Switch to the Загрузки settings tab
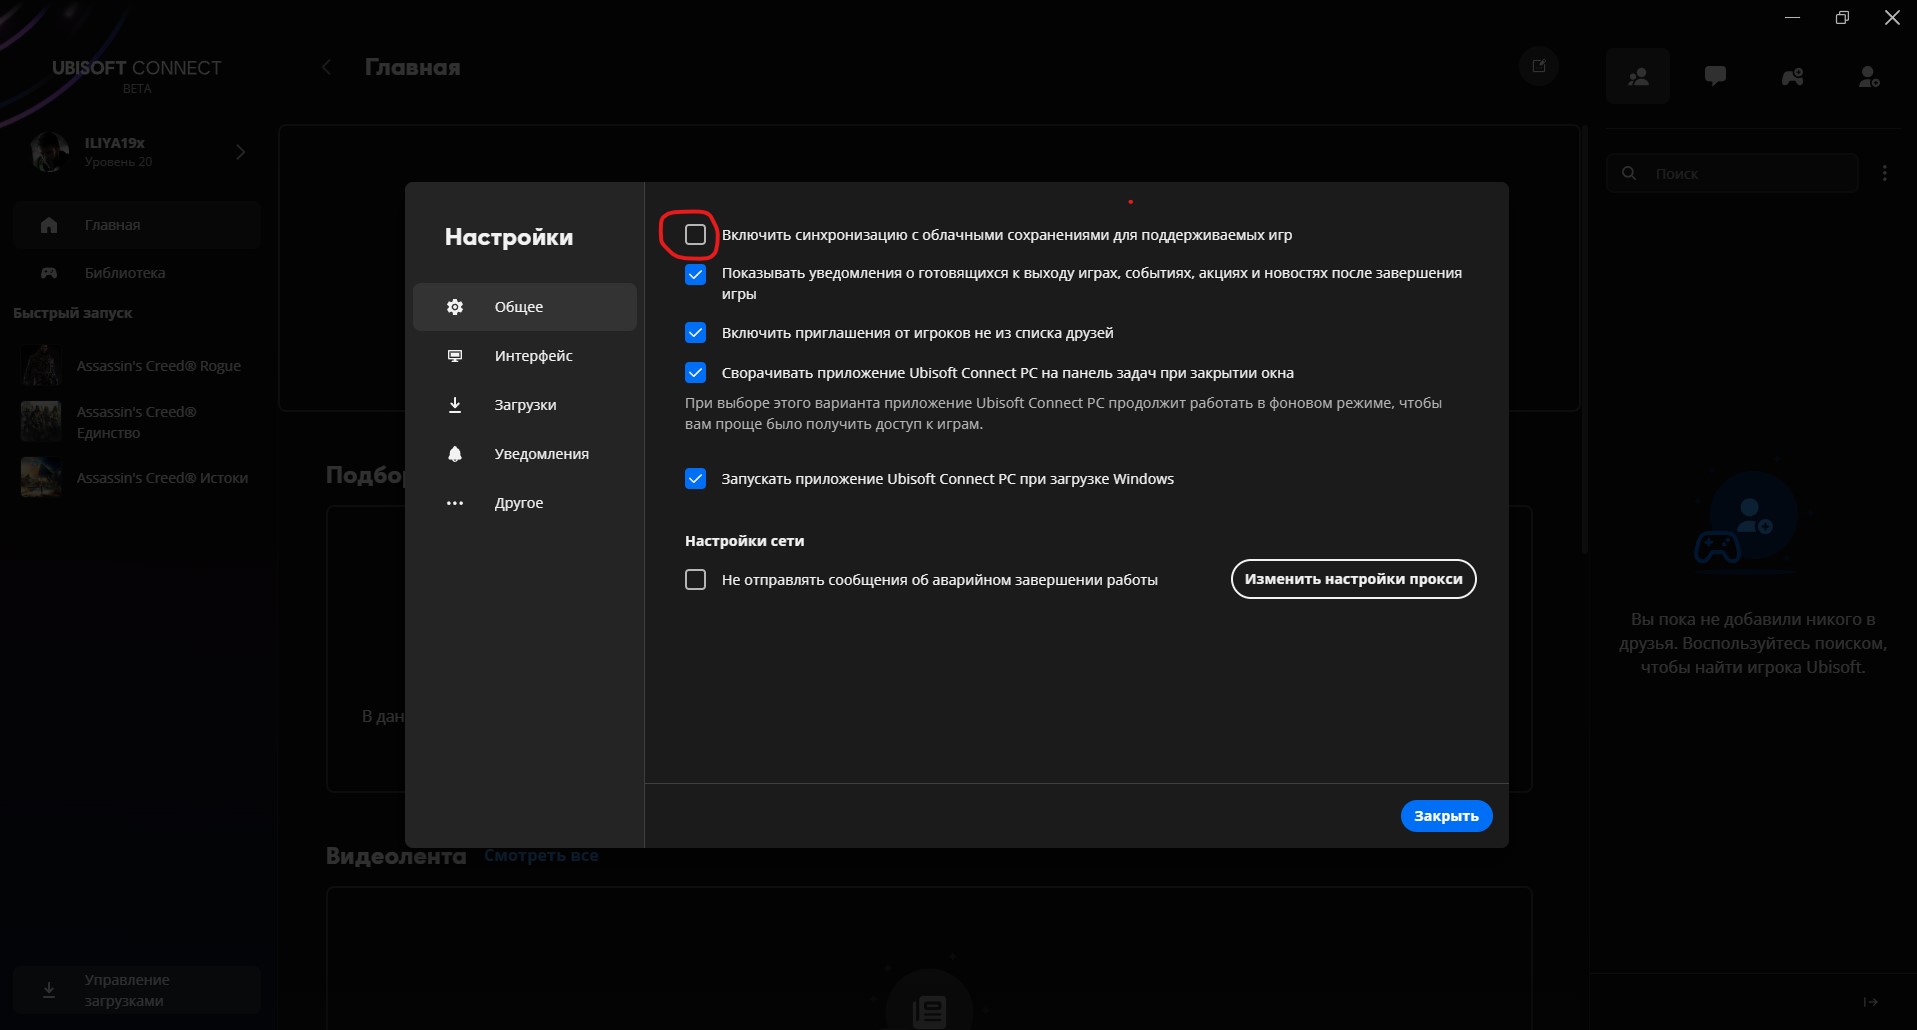Image resolution: width=1917 pixels, height=1030 pixels. (x=525, y=405)
